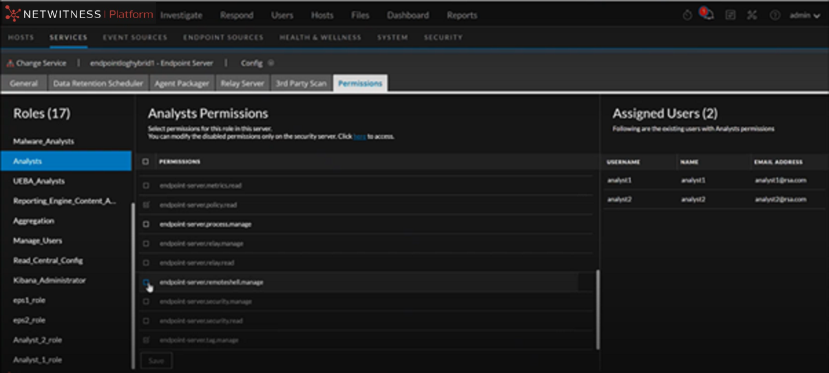829x373 pixels.
Task: Select Read_Central_Config role
Action: point(48,260)
